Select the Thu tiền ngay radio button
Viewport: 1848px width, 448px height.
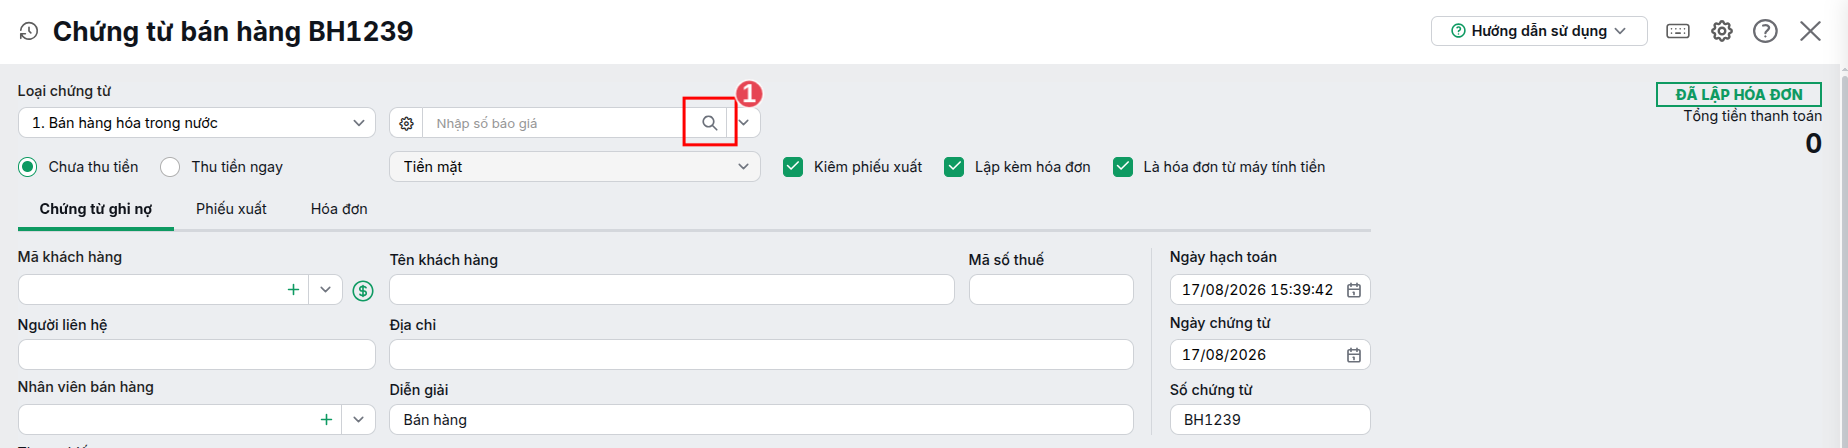coord(170,167)
